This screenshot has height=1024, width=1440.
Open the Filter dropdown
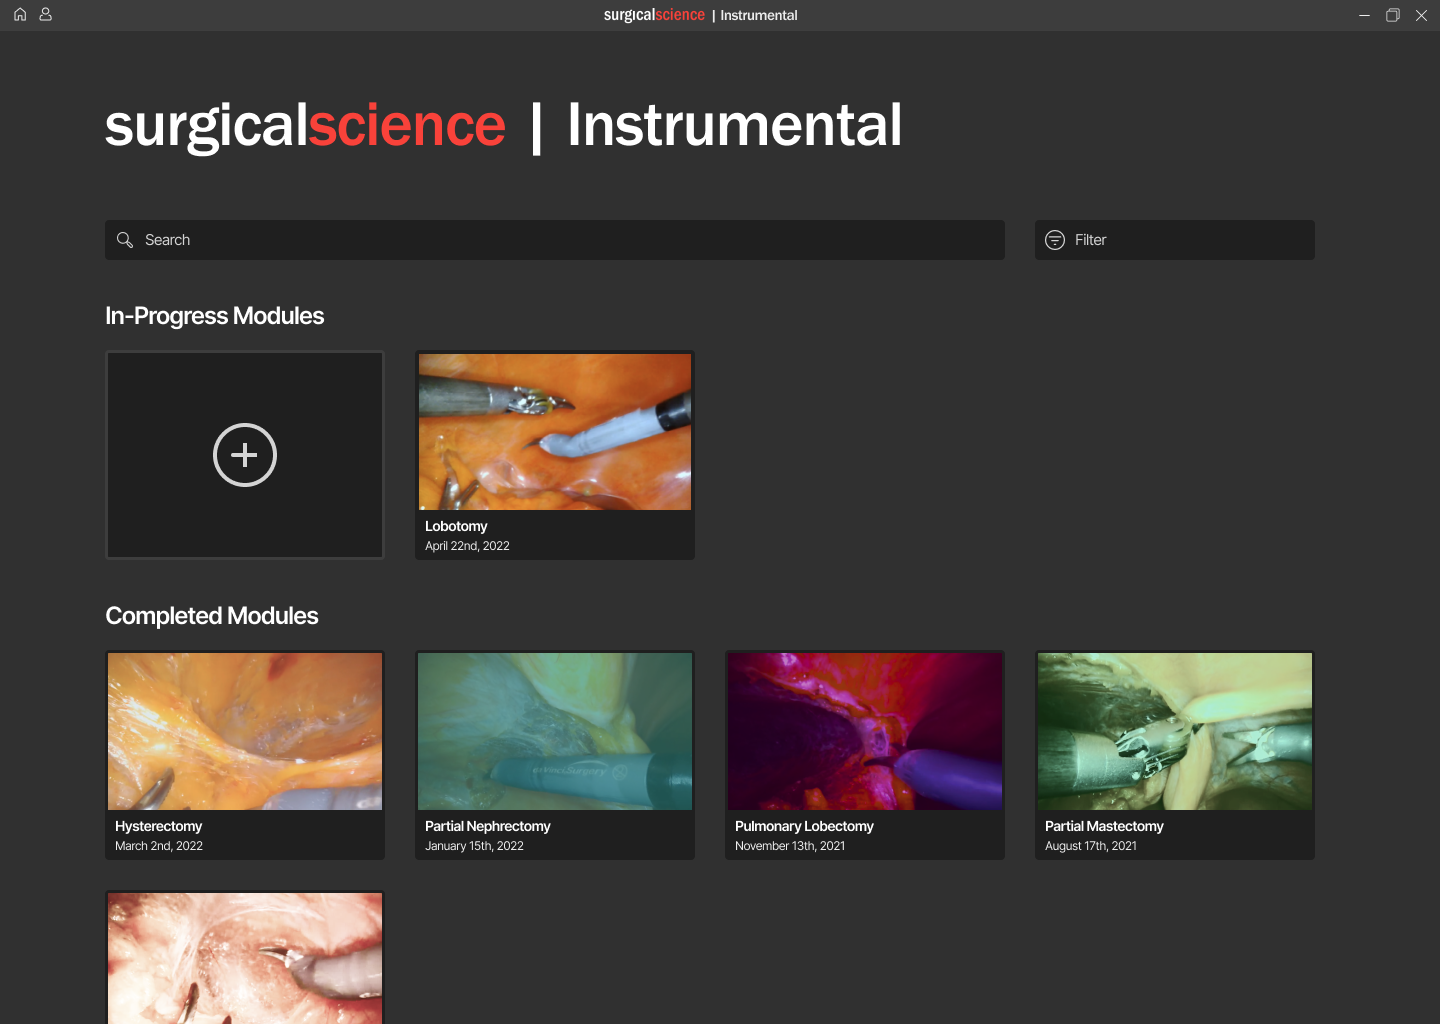(x=1175, y=240)
